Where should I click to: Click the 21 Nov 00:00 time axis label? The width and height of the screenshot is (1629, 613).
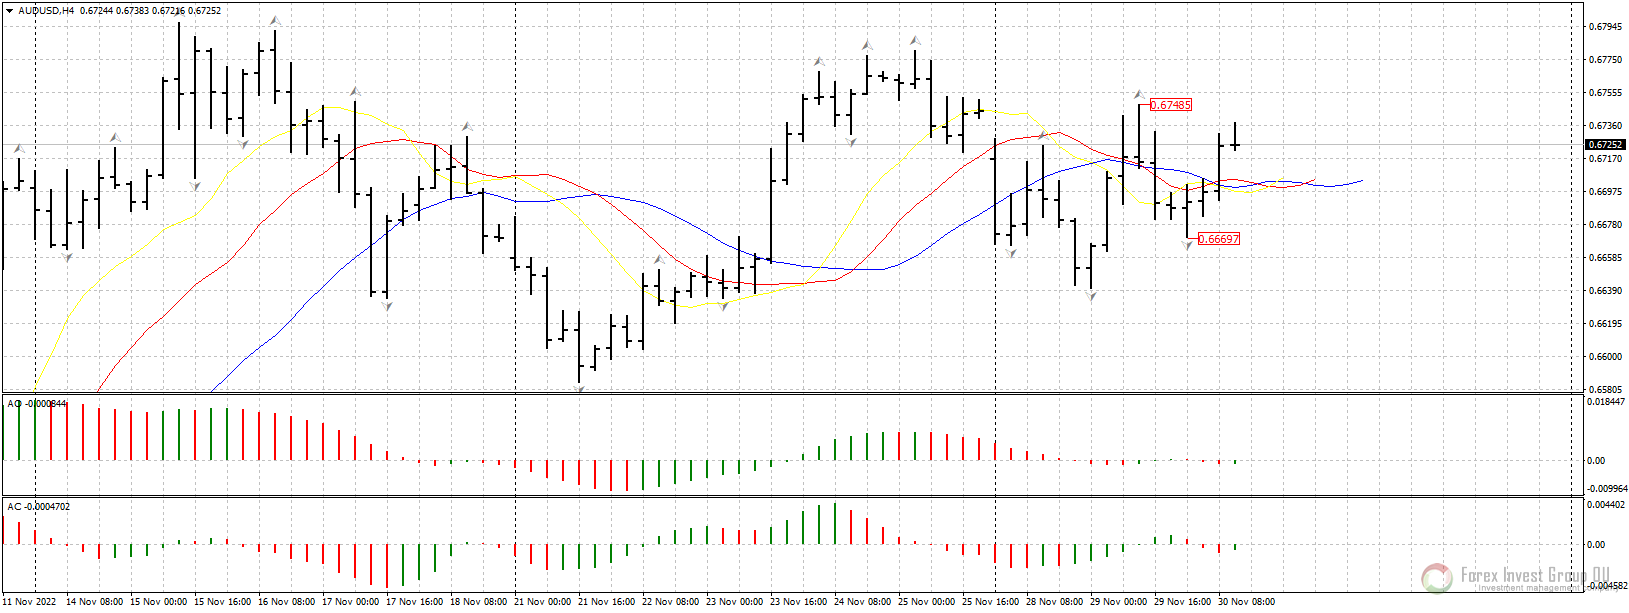pyautogui.click(x=542, y=602)
